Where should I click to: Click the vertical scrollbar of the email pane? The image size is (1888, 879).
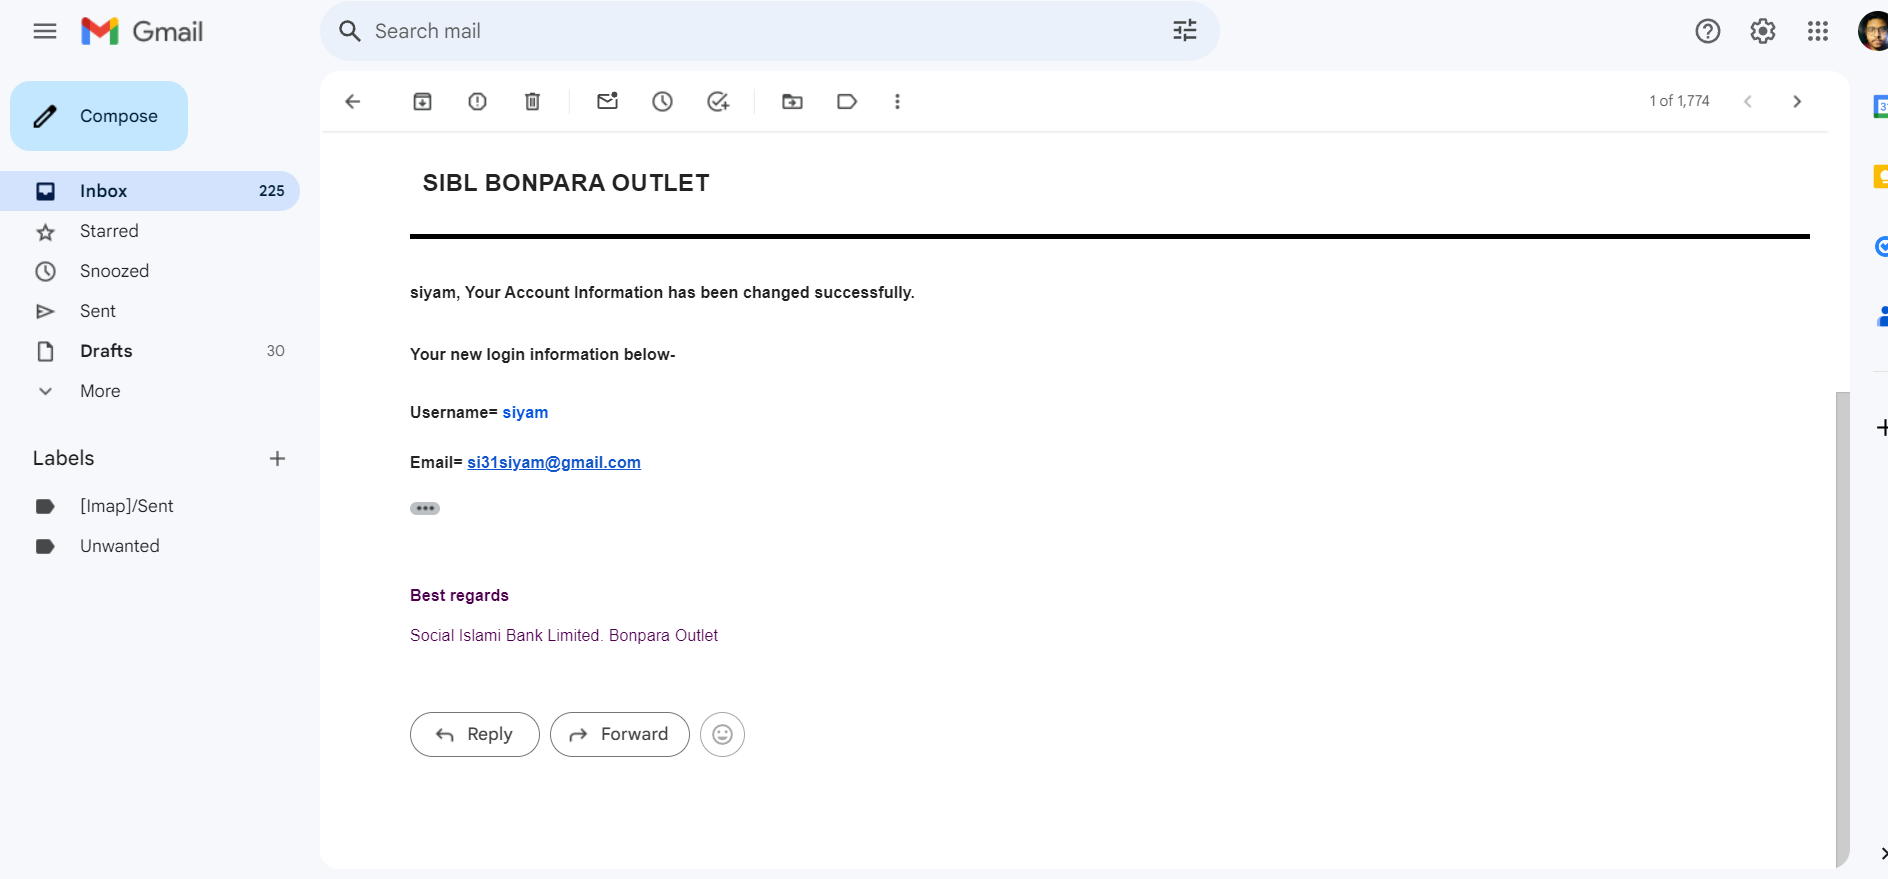(1842, 630)
